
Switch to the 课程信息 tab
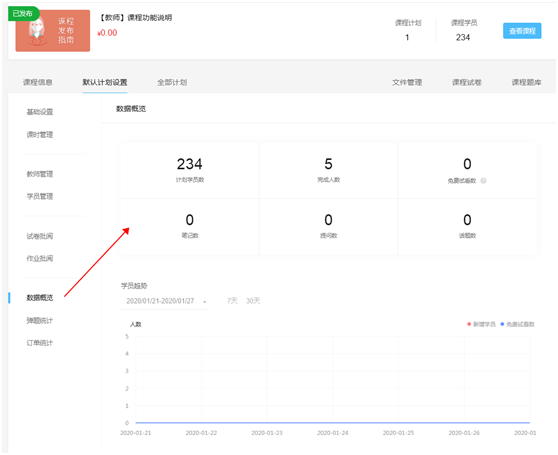38,83
